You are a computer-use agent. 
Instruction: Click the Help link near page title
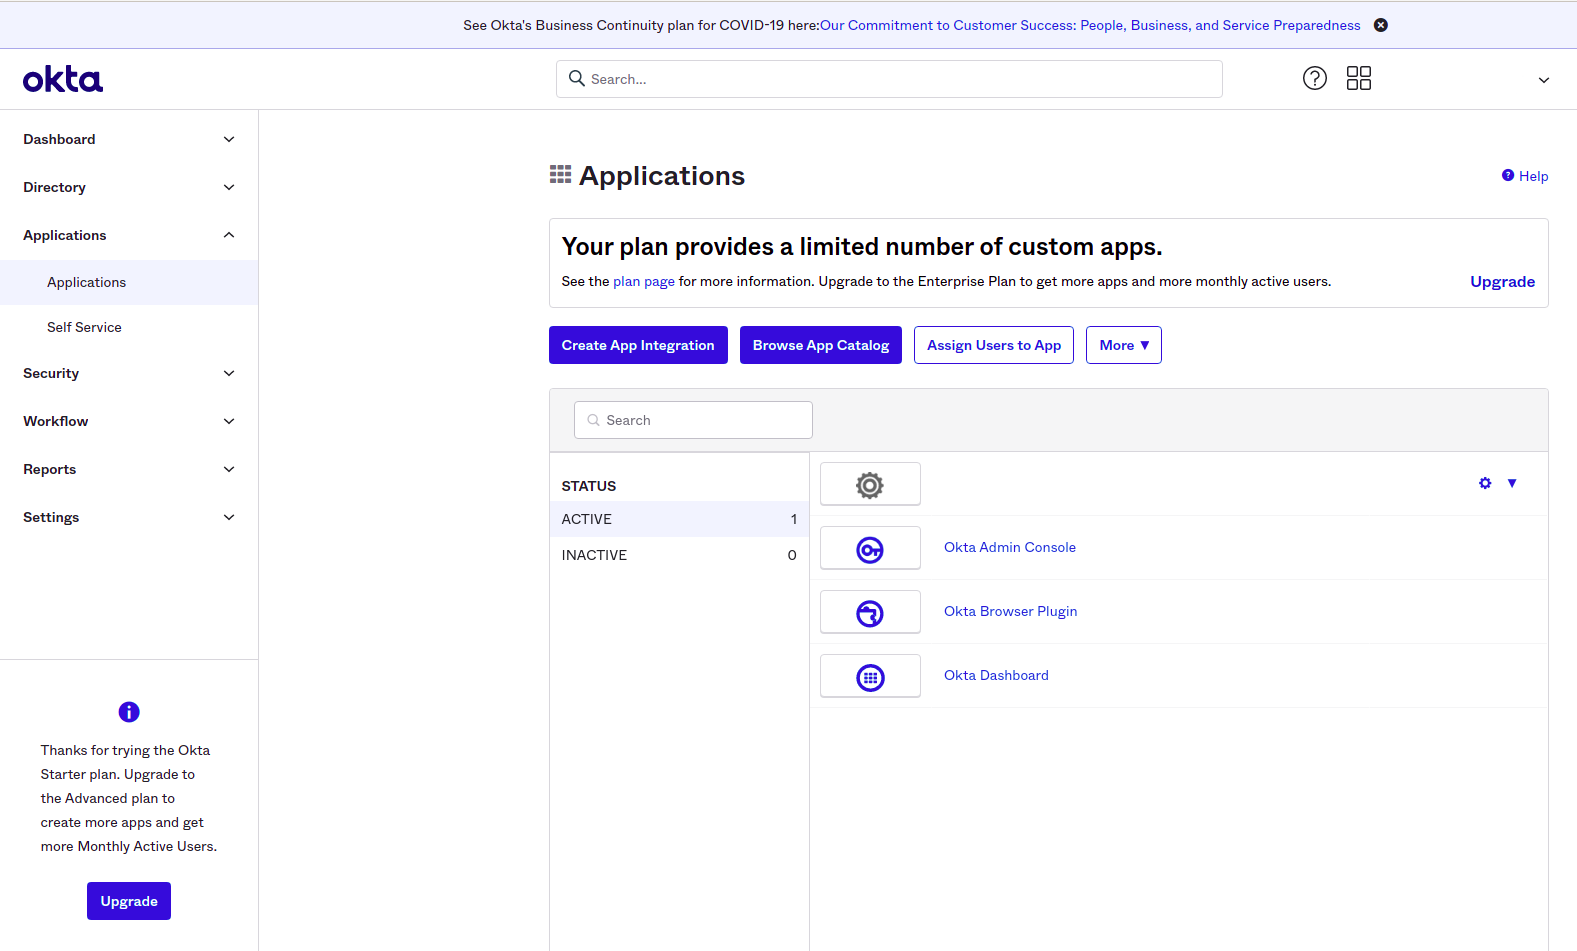tap(1525, 176)
